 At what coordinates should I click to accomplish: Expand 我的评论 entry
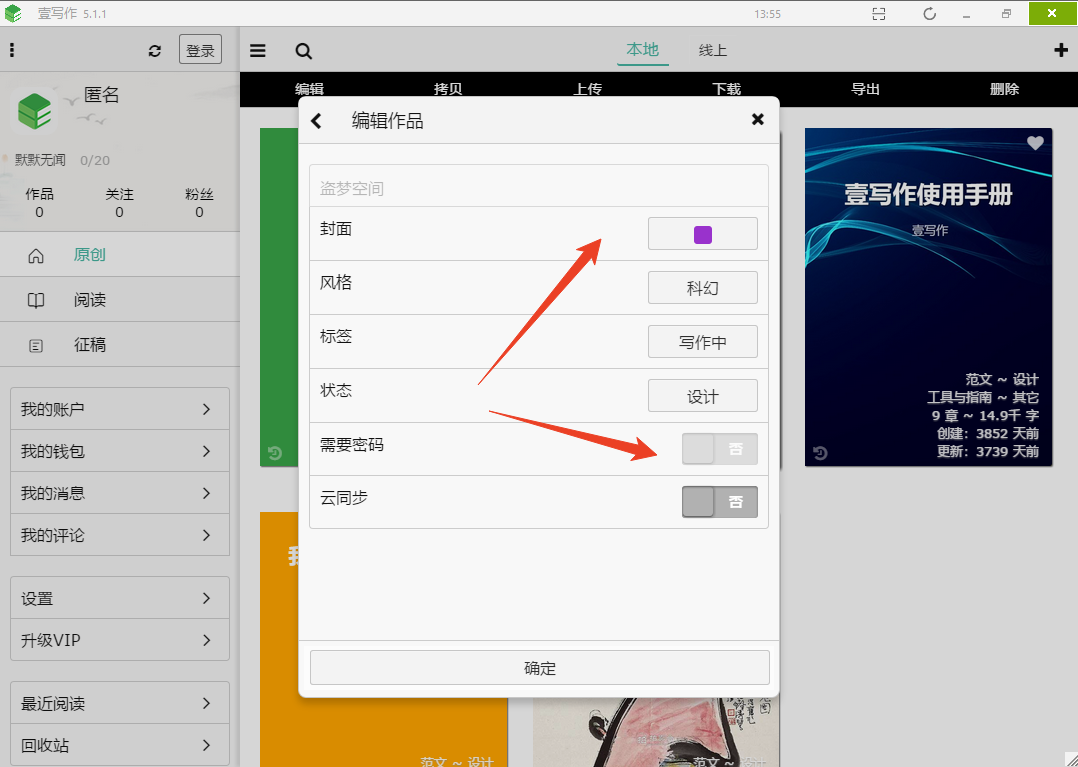coord(120,535)
